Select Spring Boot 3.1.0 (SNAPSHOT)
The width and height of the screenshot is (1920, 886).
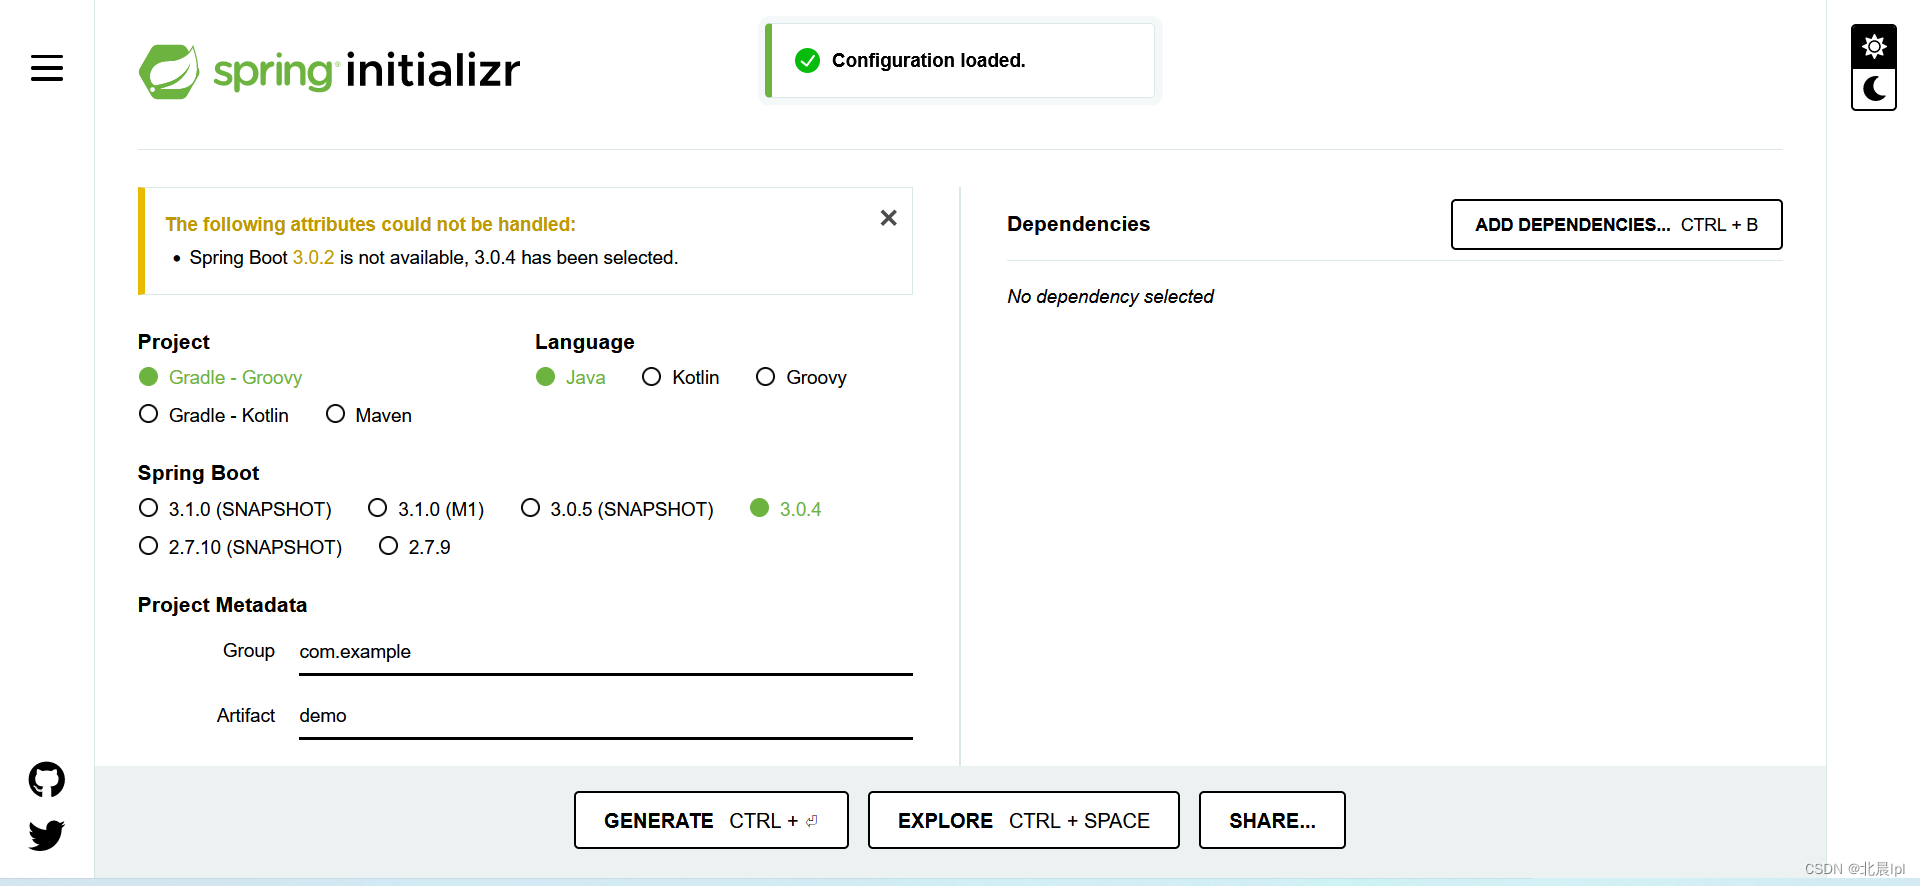coord(235,509)
